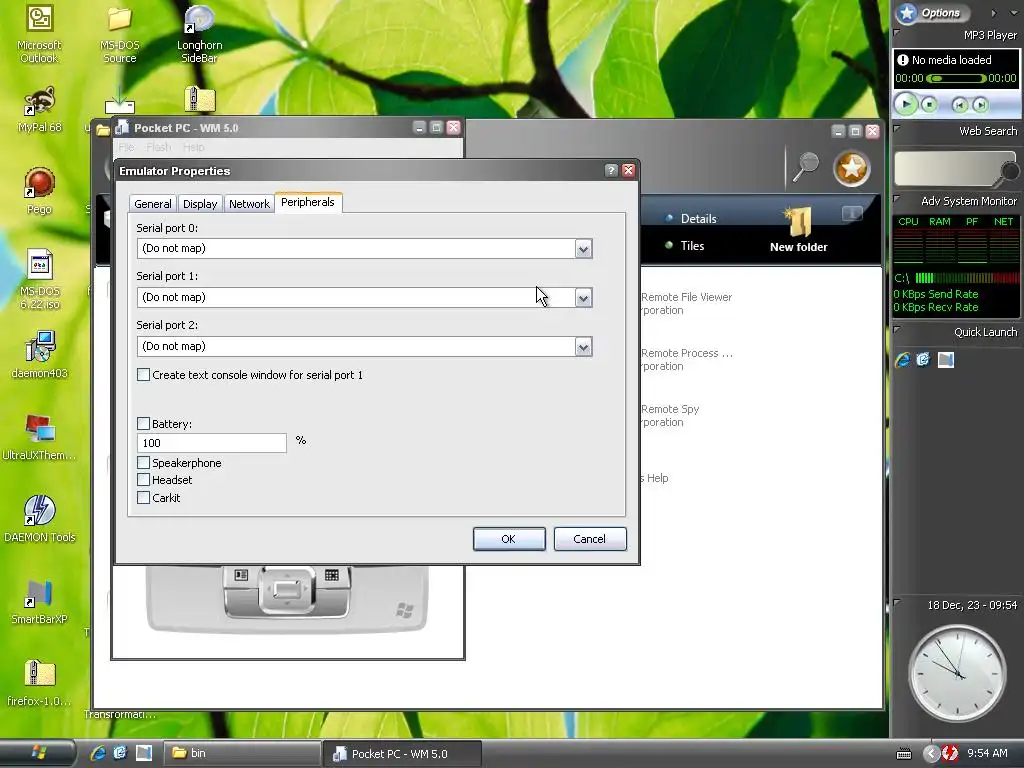The image size is (1024, 768).
Task: Click Cancel in Emulator Properties
Action: pyautogui.click(x=590, y=539)
